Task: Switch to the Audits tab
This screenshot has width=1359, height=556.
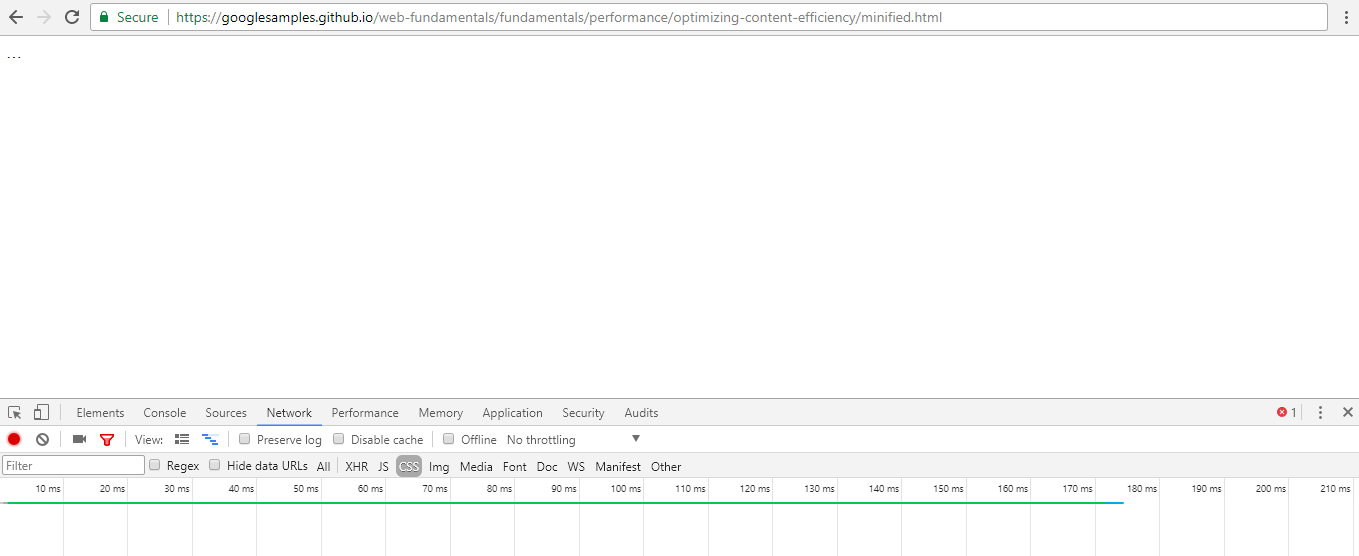Action: pyautogui.click(x=641, y=412)
